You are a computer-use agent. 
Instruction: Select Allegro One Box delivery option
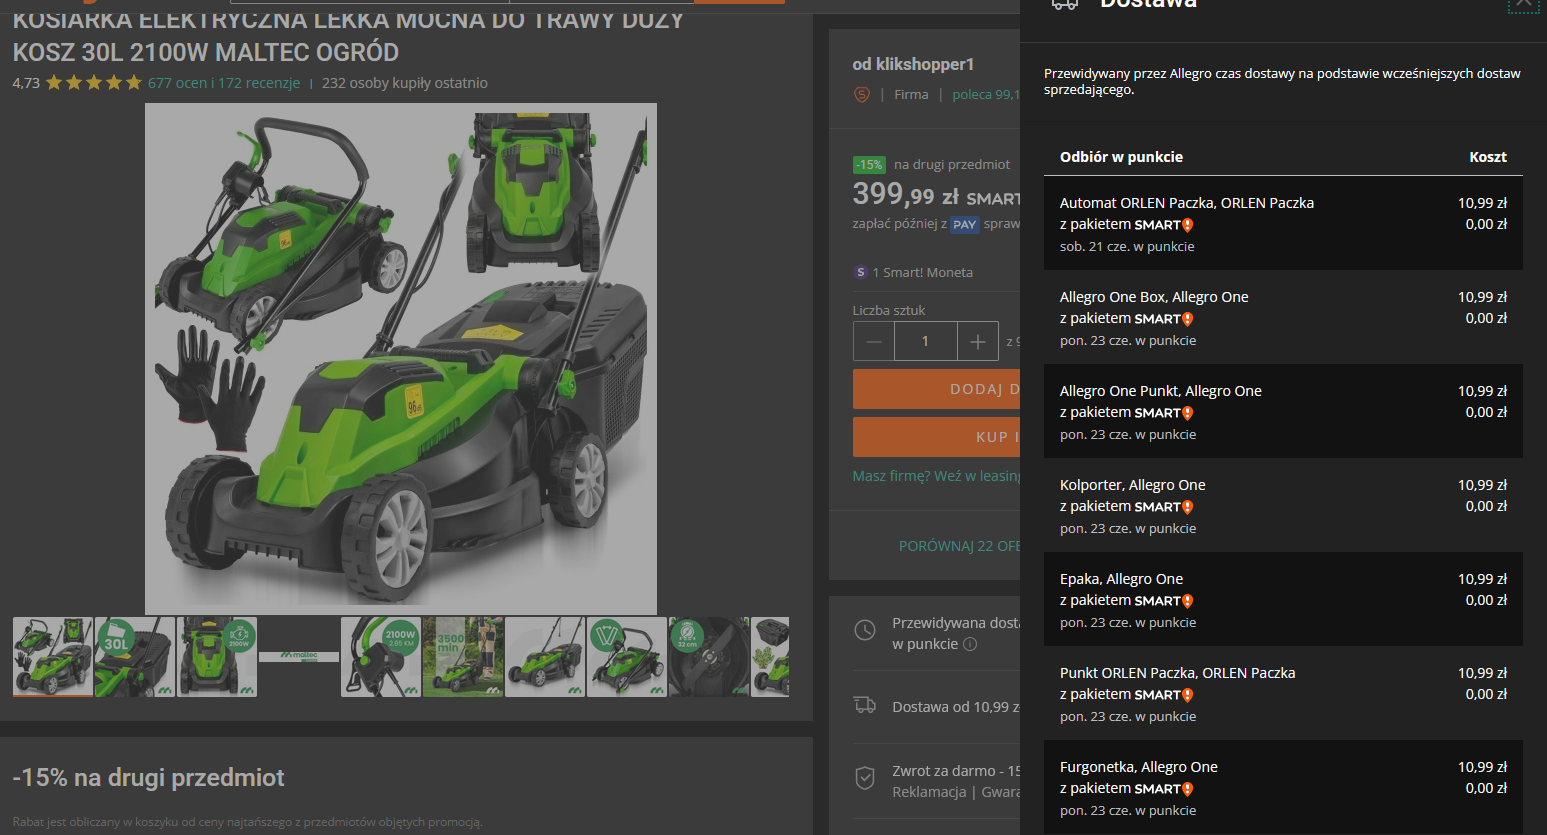(1283, 317)
